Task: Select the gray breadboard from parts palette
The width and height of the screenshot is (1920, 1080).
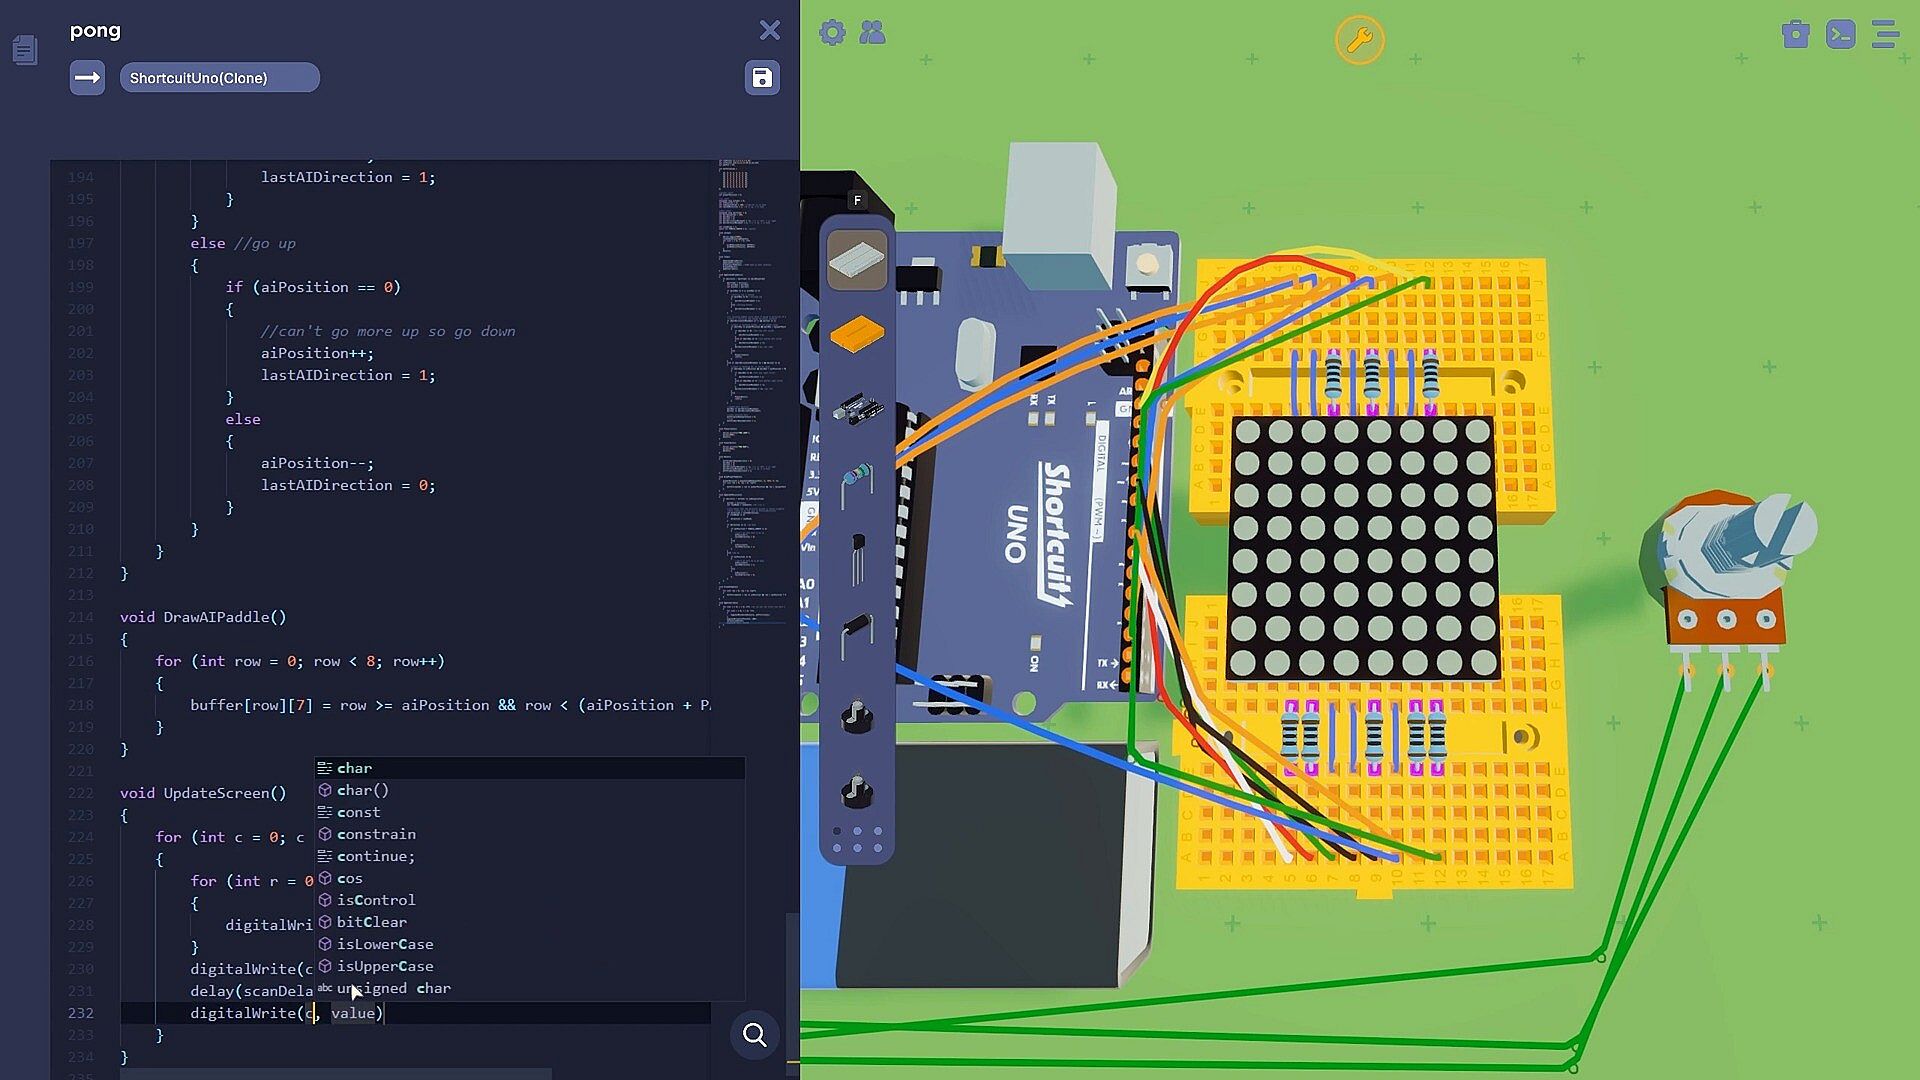Action: tap(857, 260)
